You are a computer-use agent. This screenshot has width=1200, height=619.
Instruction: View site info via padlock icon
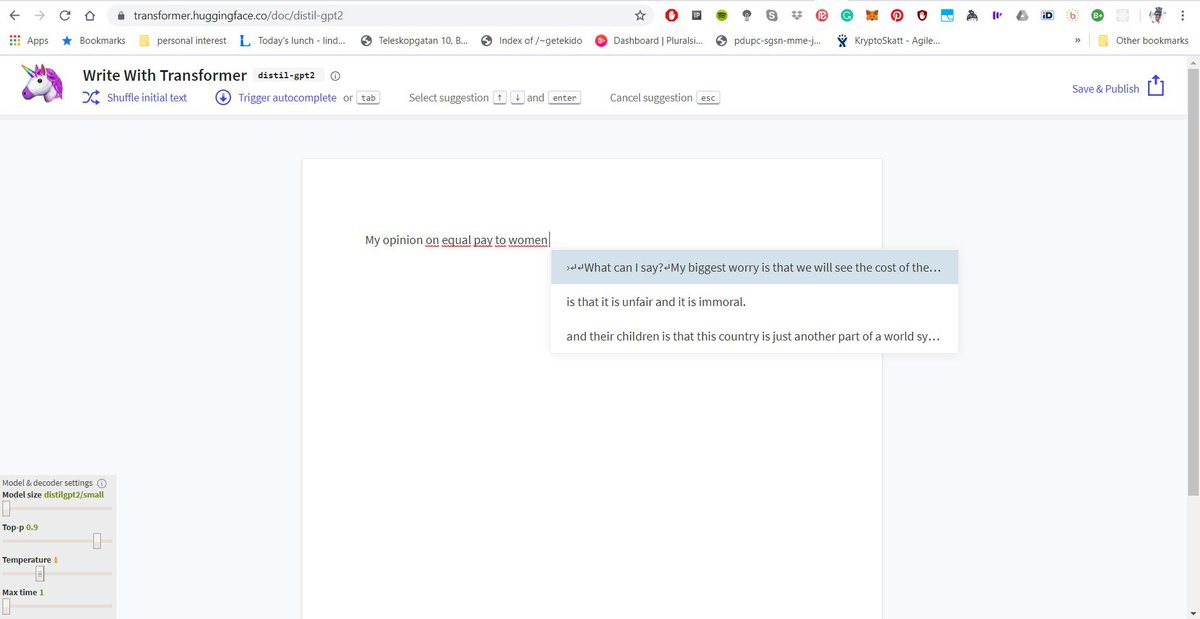coord(120,16)
